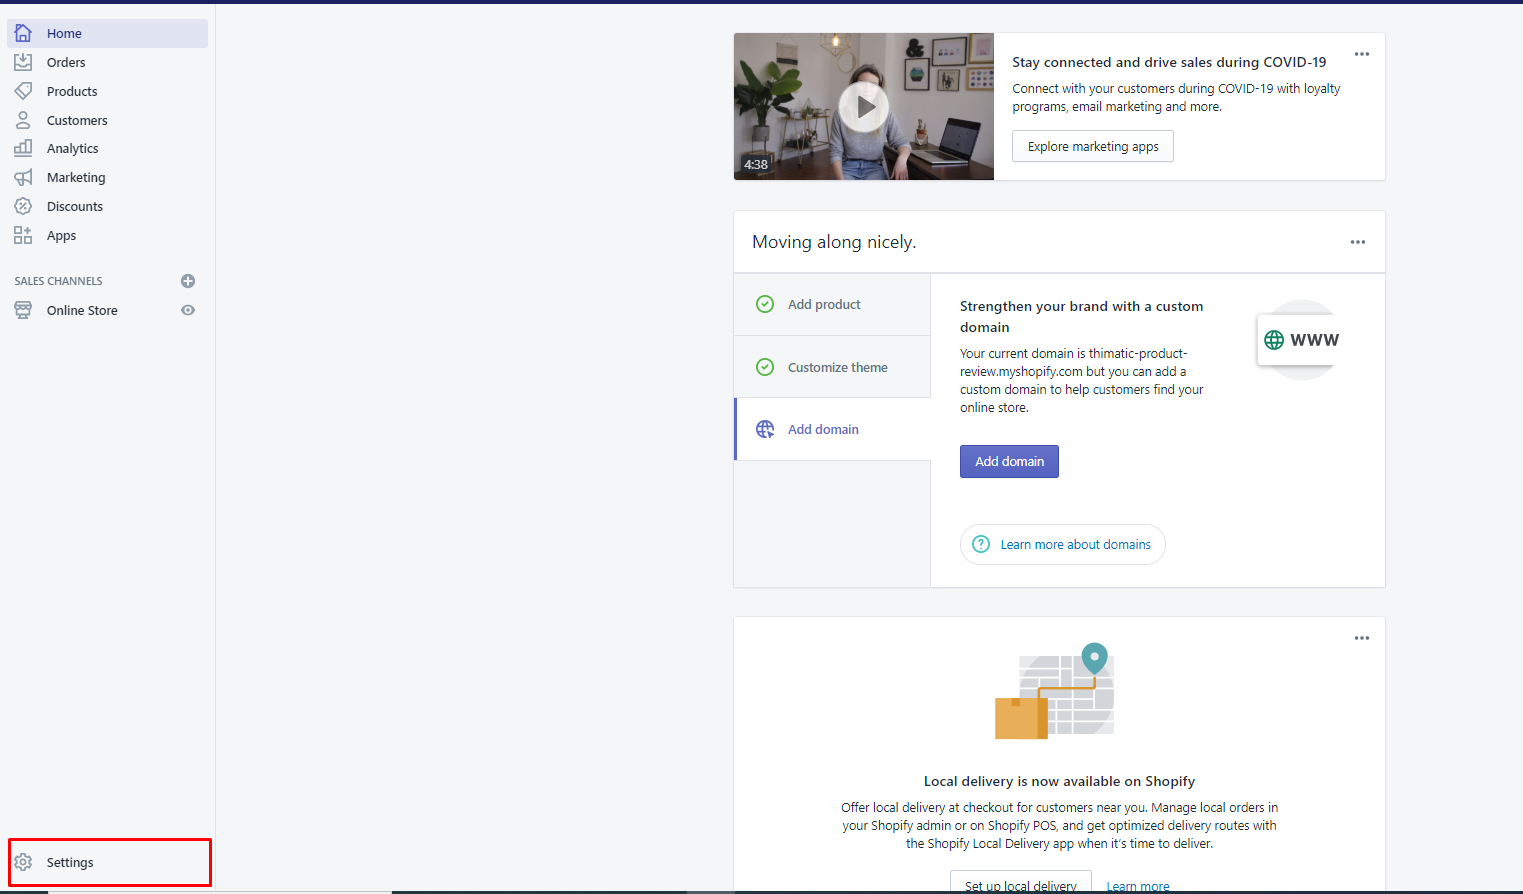Open options menu on Local delivery card

1362,638
